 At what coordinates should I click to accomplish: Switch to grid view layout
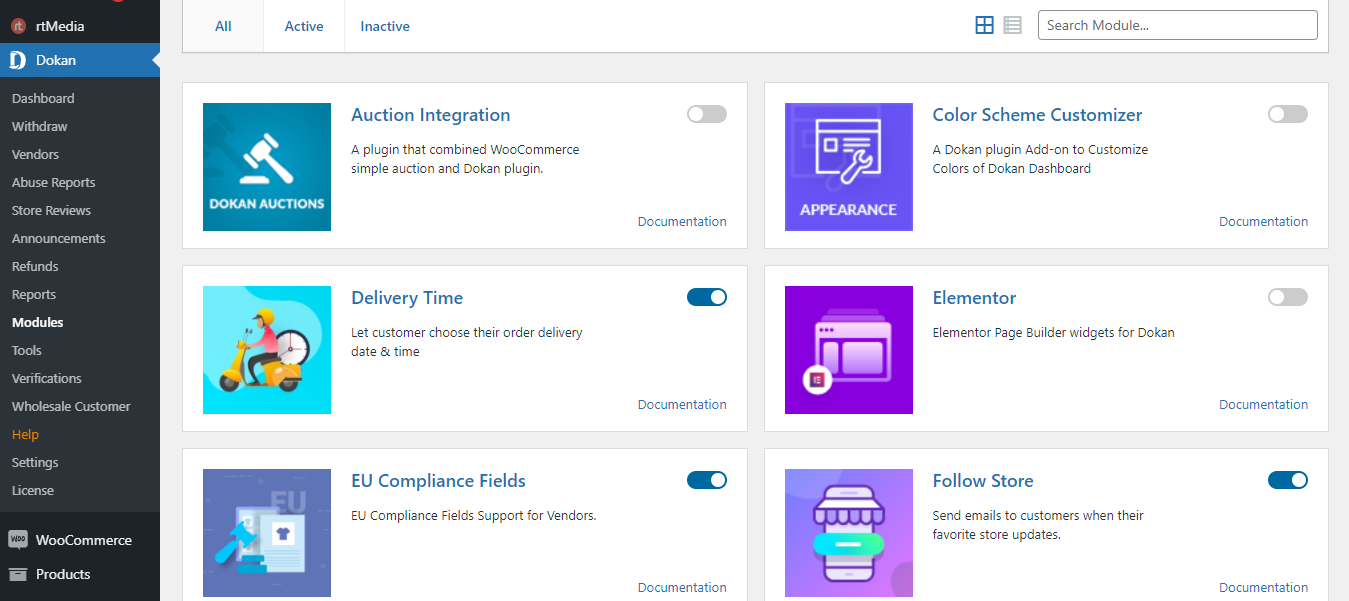[984, 25]
